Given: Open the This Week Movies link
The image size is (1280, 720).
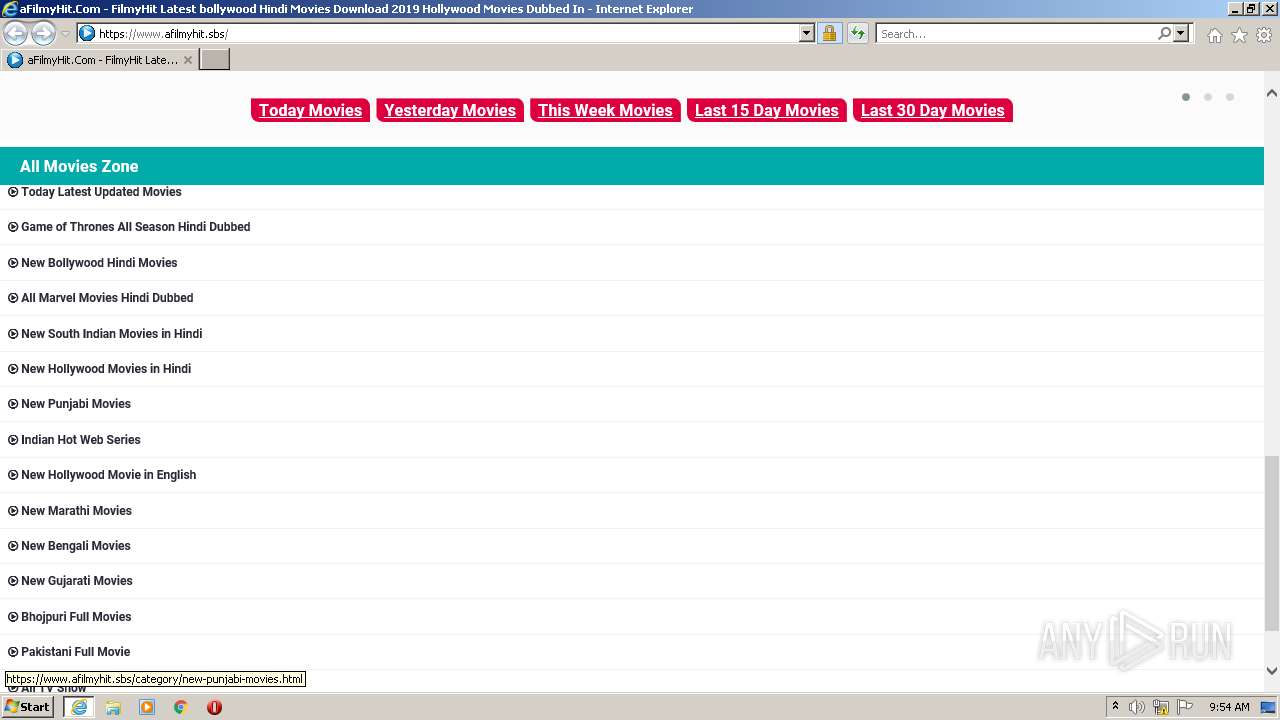Looking at the screenshot, I should [x=605, y=110].
